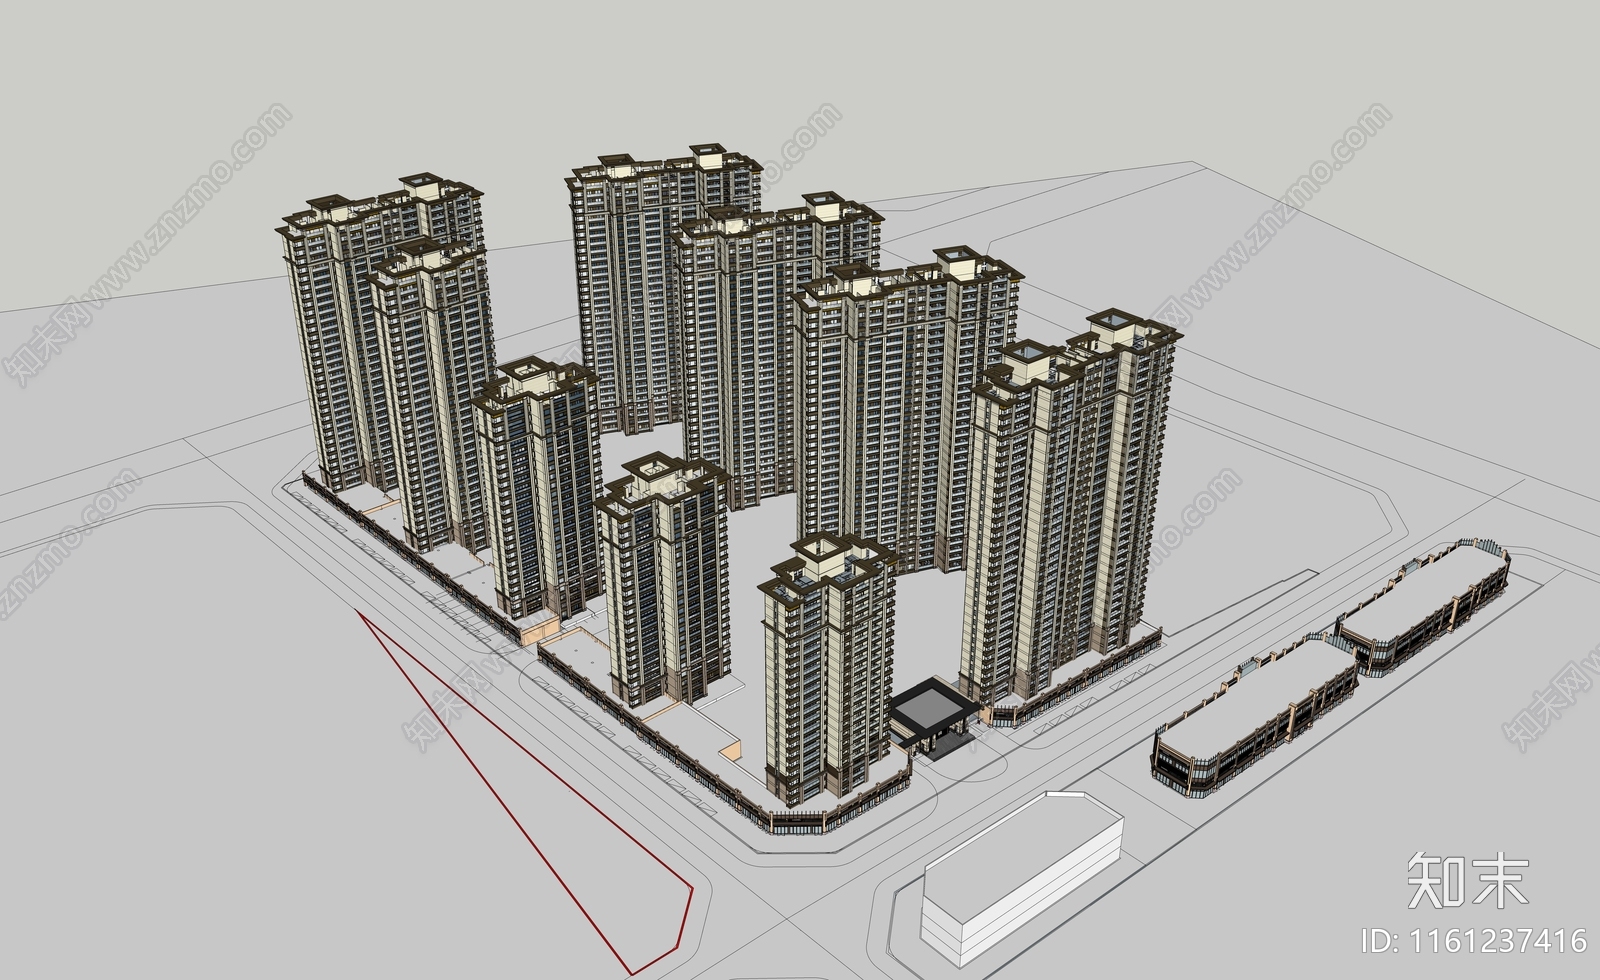
Task: Select the low commercial strip building nearest the white block
Action: point(1256,715)
